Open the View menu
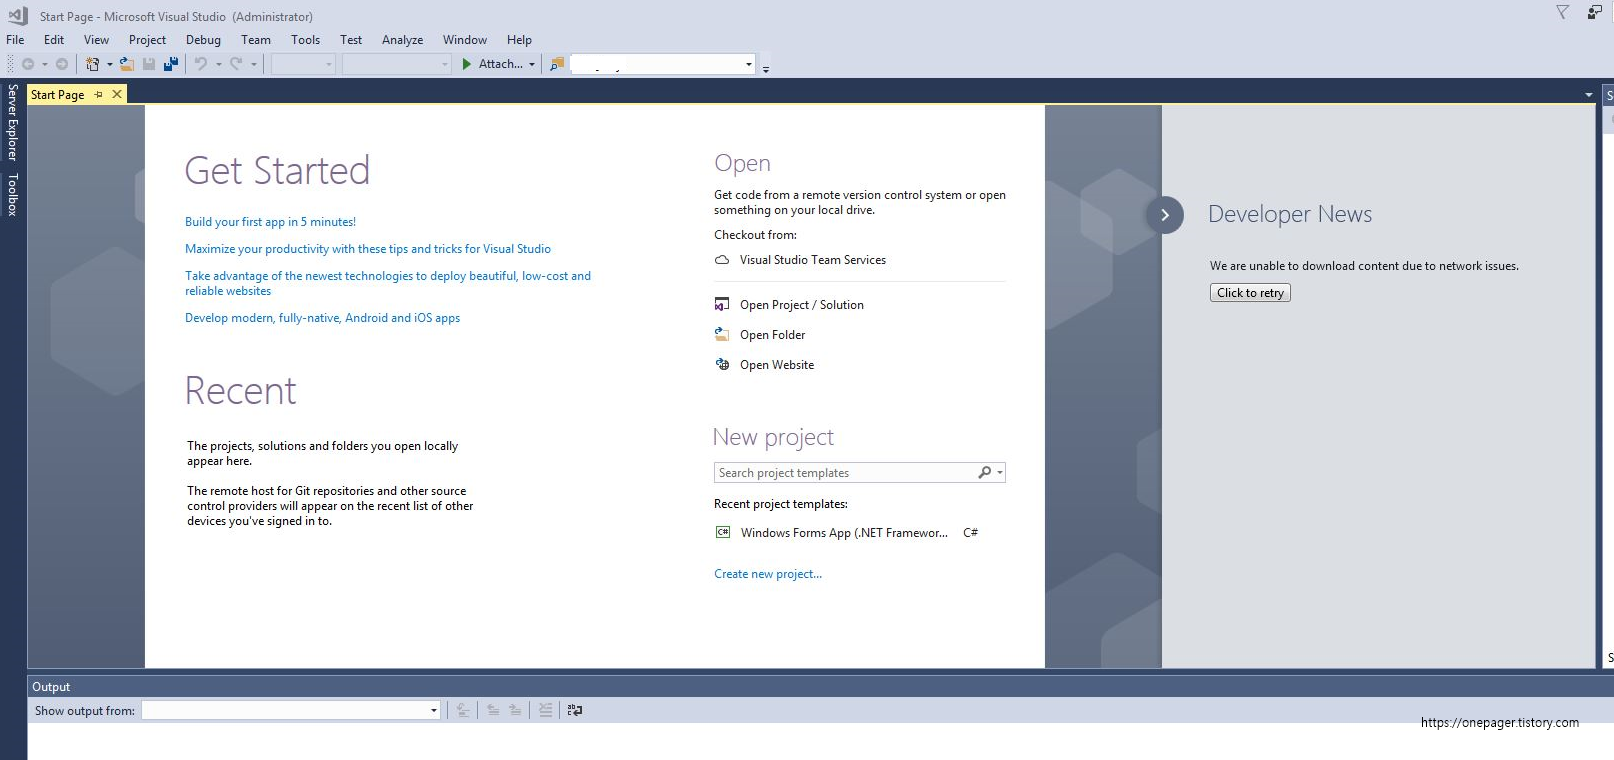This screenshot has height=760, width=1614. 96,40
